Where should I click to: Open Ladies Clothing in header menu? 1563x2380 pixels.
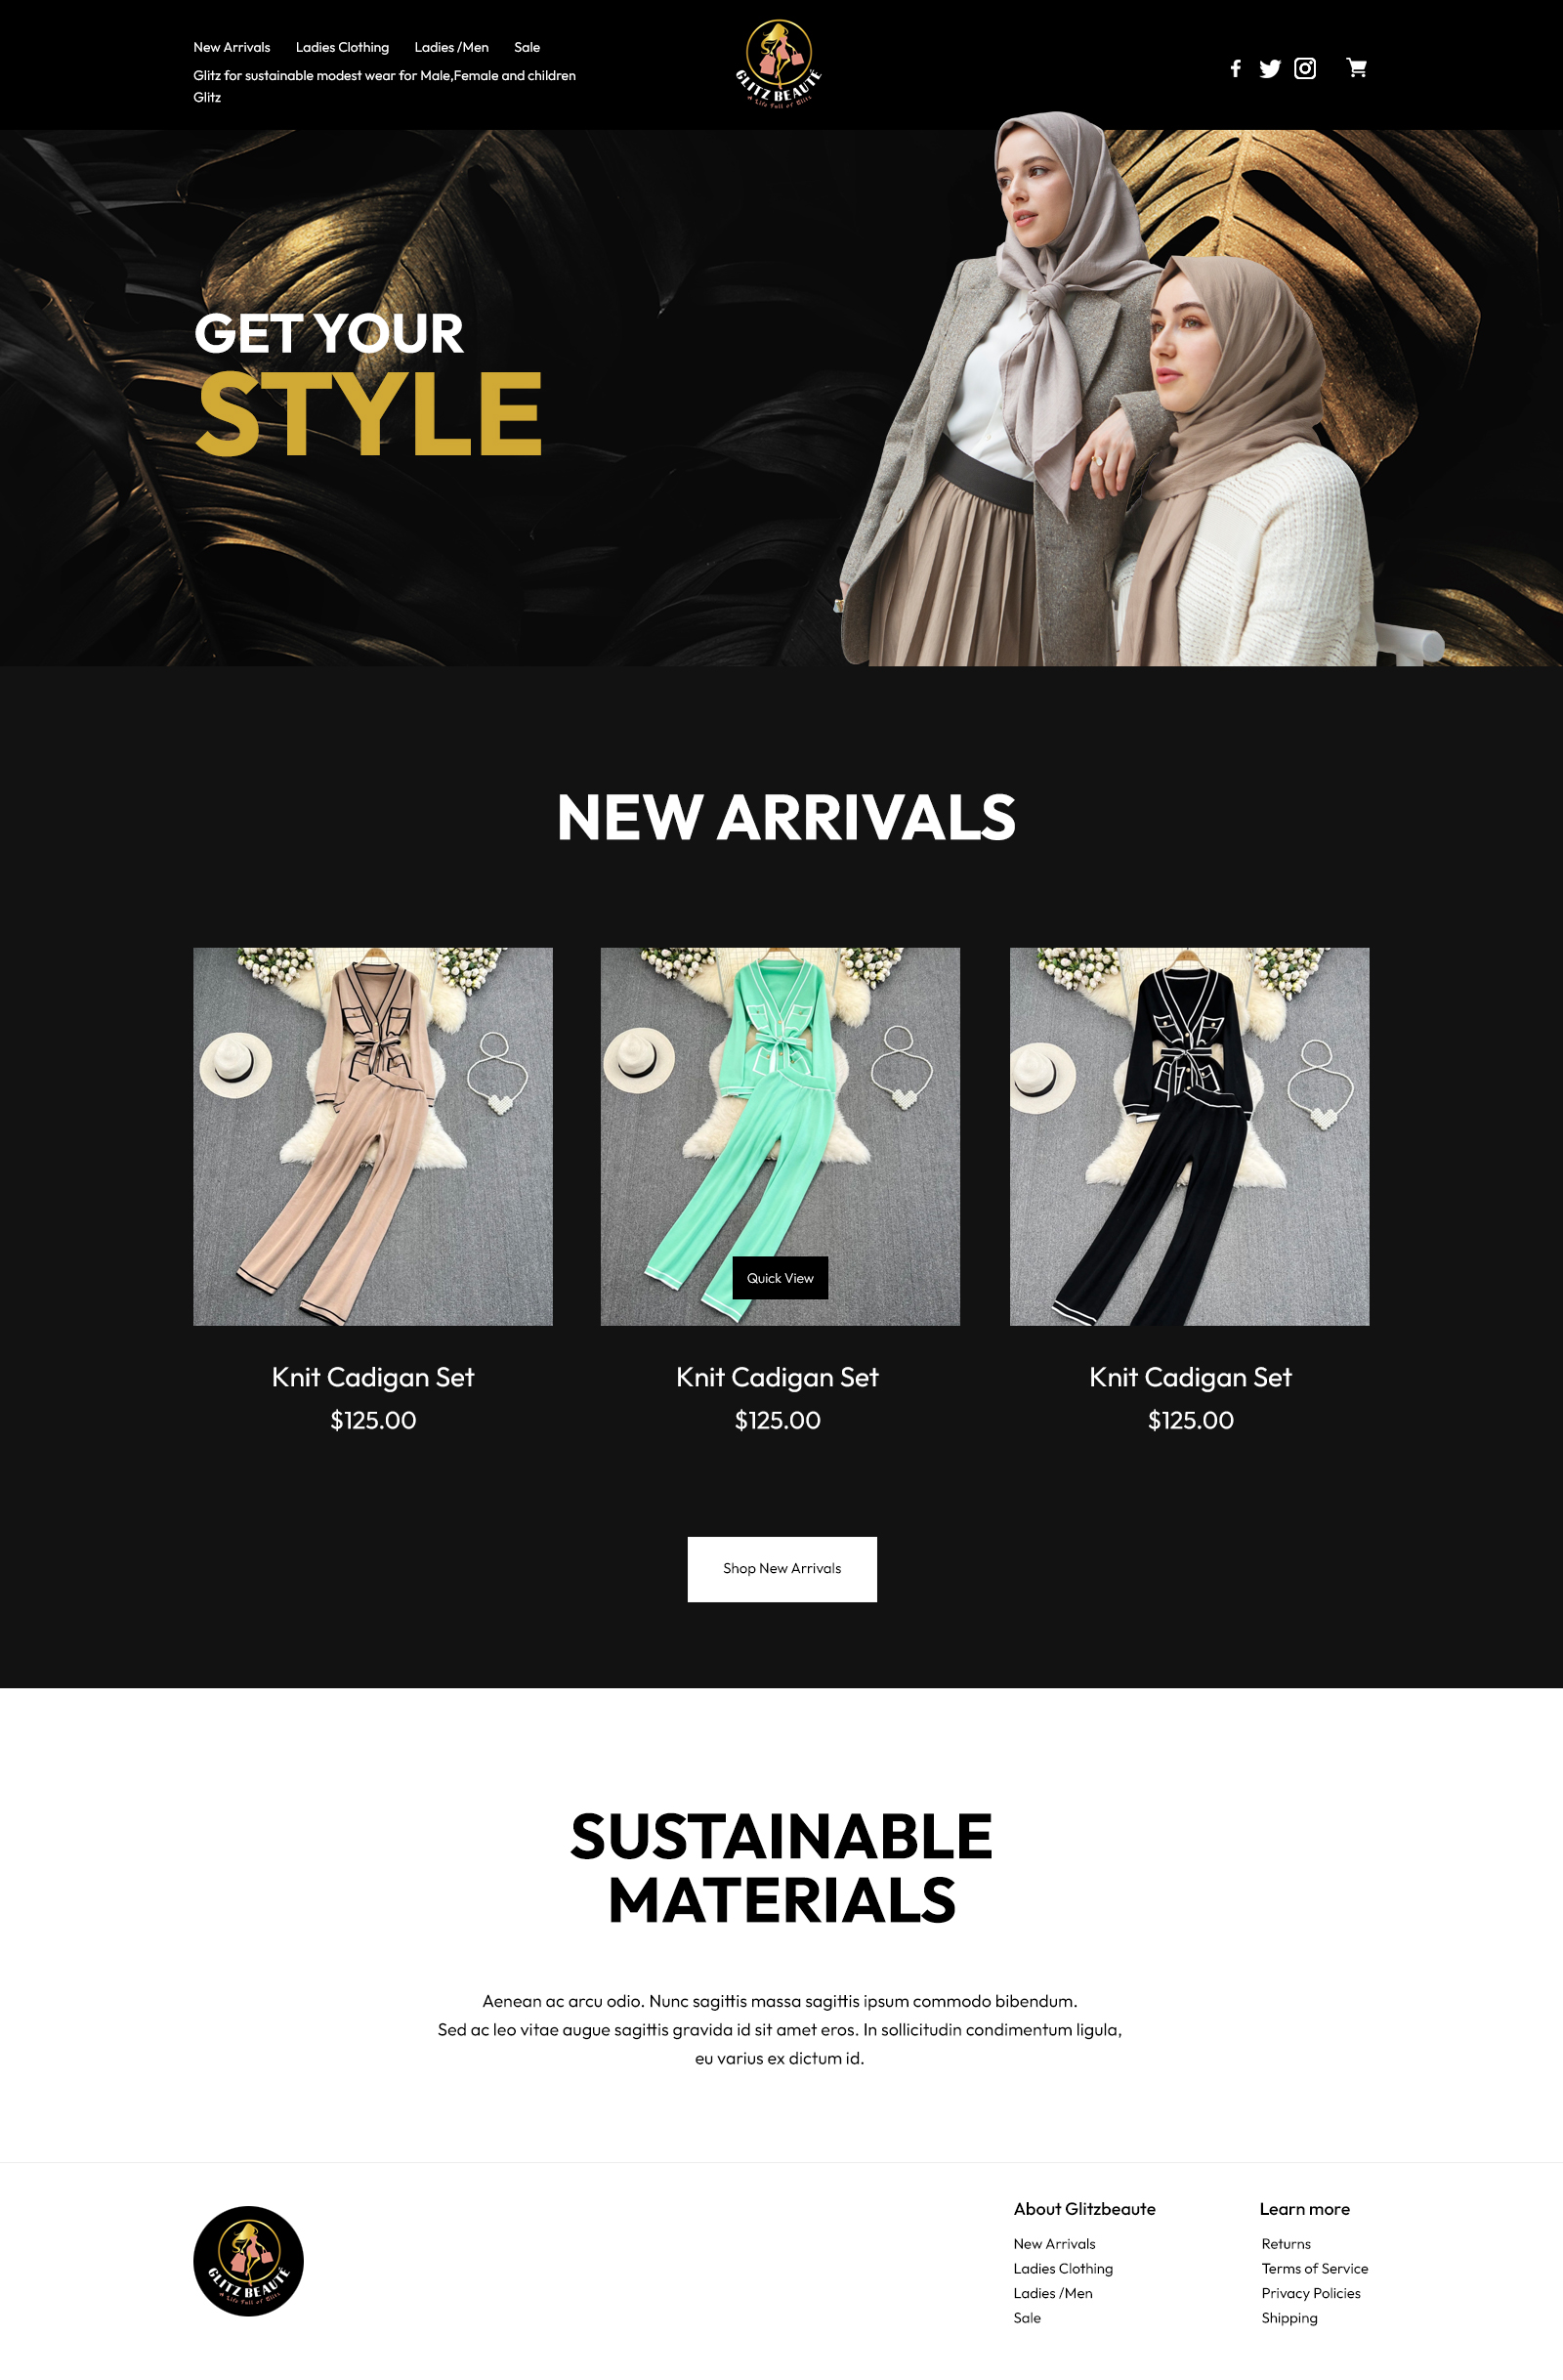tap(342, 47)
